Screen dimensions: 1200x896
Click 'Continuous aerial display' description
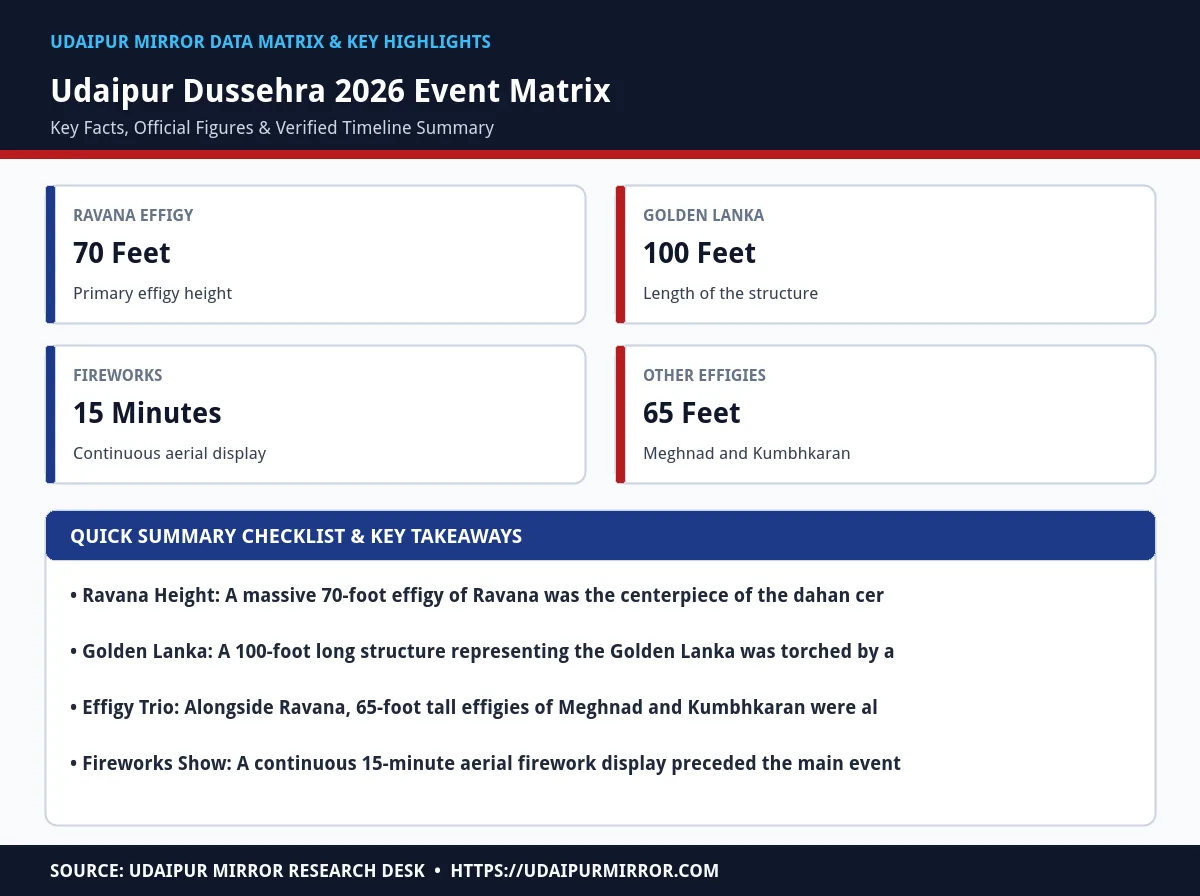coord(169,453)
